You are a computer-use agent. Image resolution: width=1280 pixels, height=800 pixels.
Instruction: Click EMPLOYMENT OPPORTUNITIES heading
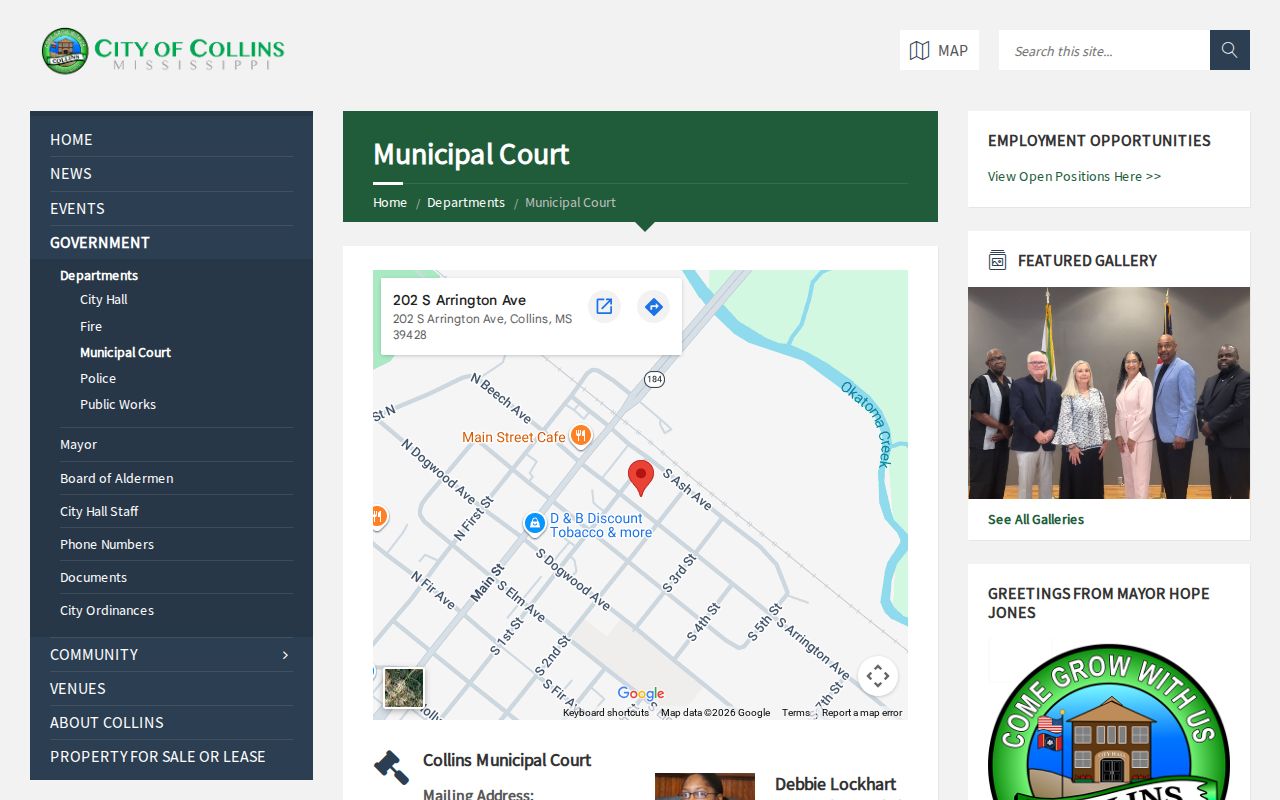pyautogui.click(x=1099, y=140)
